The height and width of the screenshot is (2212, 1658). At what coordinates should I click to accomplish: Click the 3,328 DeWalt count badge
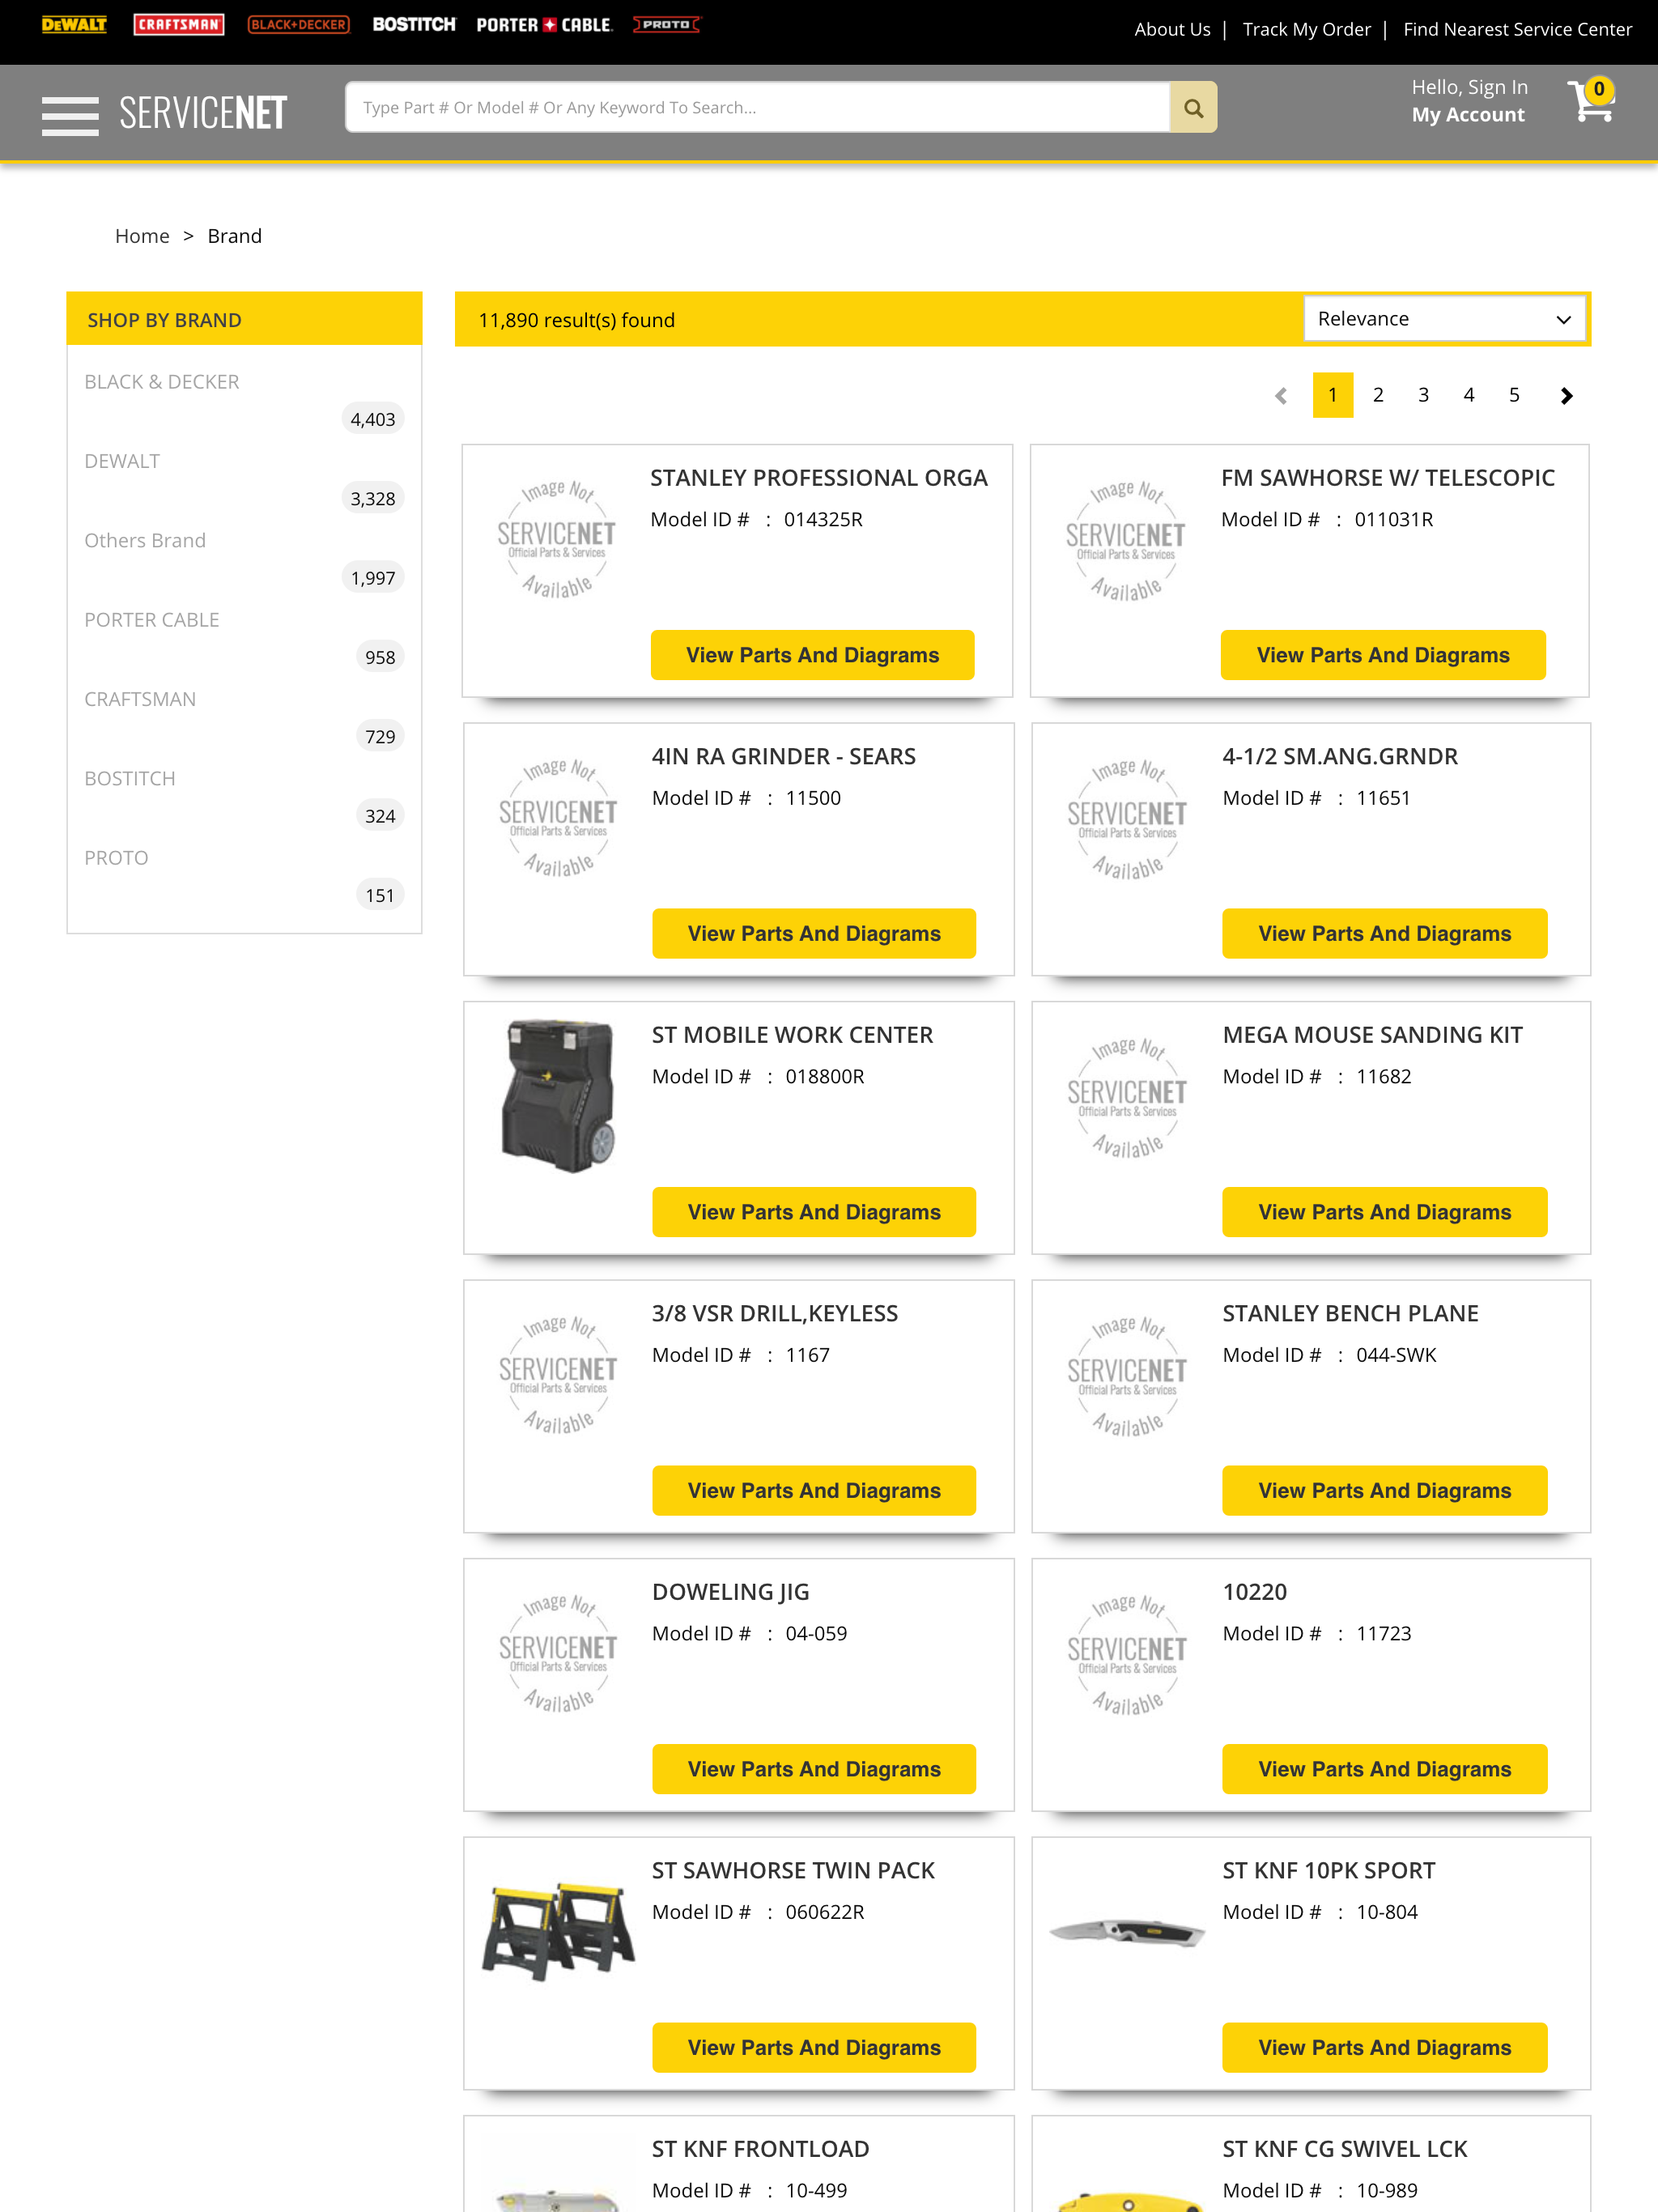pos(373,499)
